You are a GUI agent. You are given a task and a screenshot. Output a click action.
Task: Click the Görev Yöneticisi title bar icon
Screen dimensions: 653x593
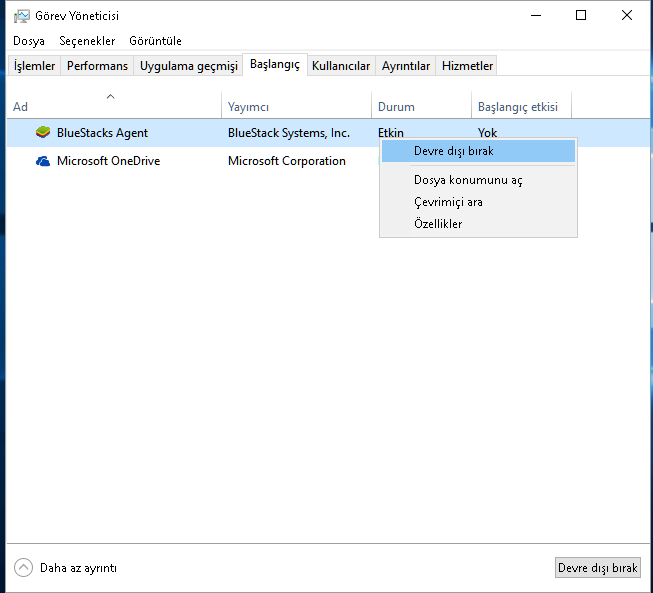pos(21,16)
